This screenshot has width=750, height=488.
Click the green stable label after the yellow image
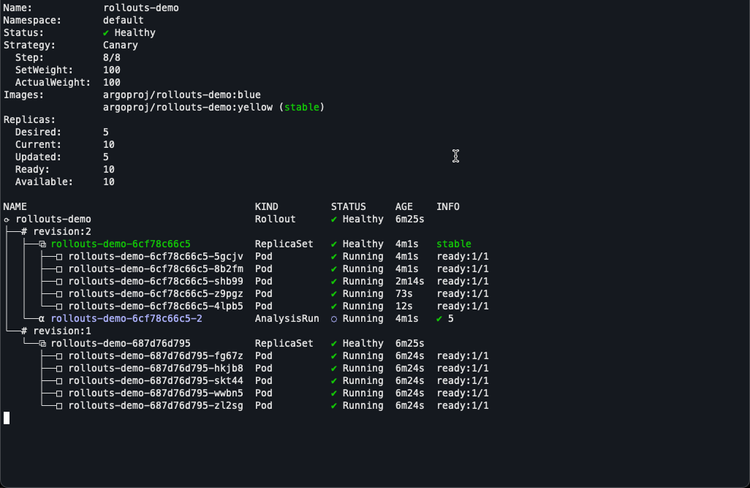(x=301, y=108)
